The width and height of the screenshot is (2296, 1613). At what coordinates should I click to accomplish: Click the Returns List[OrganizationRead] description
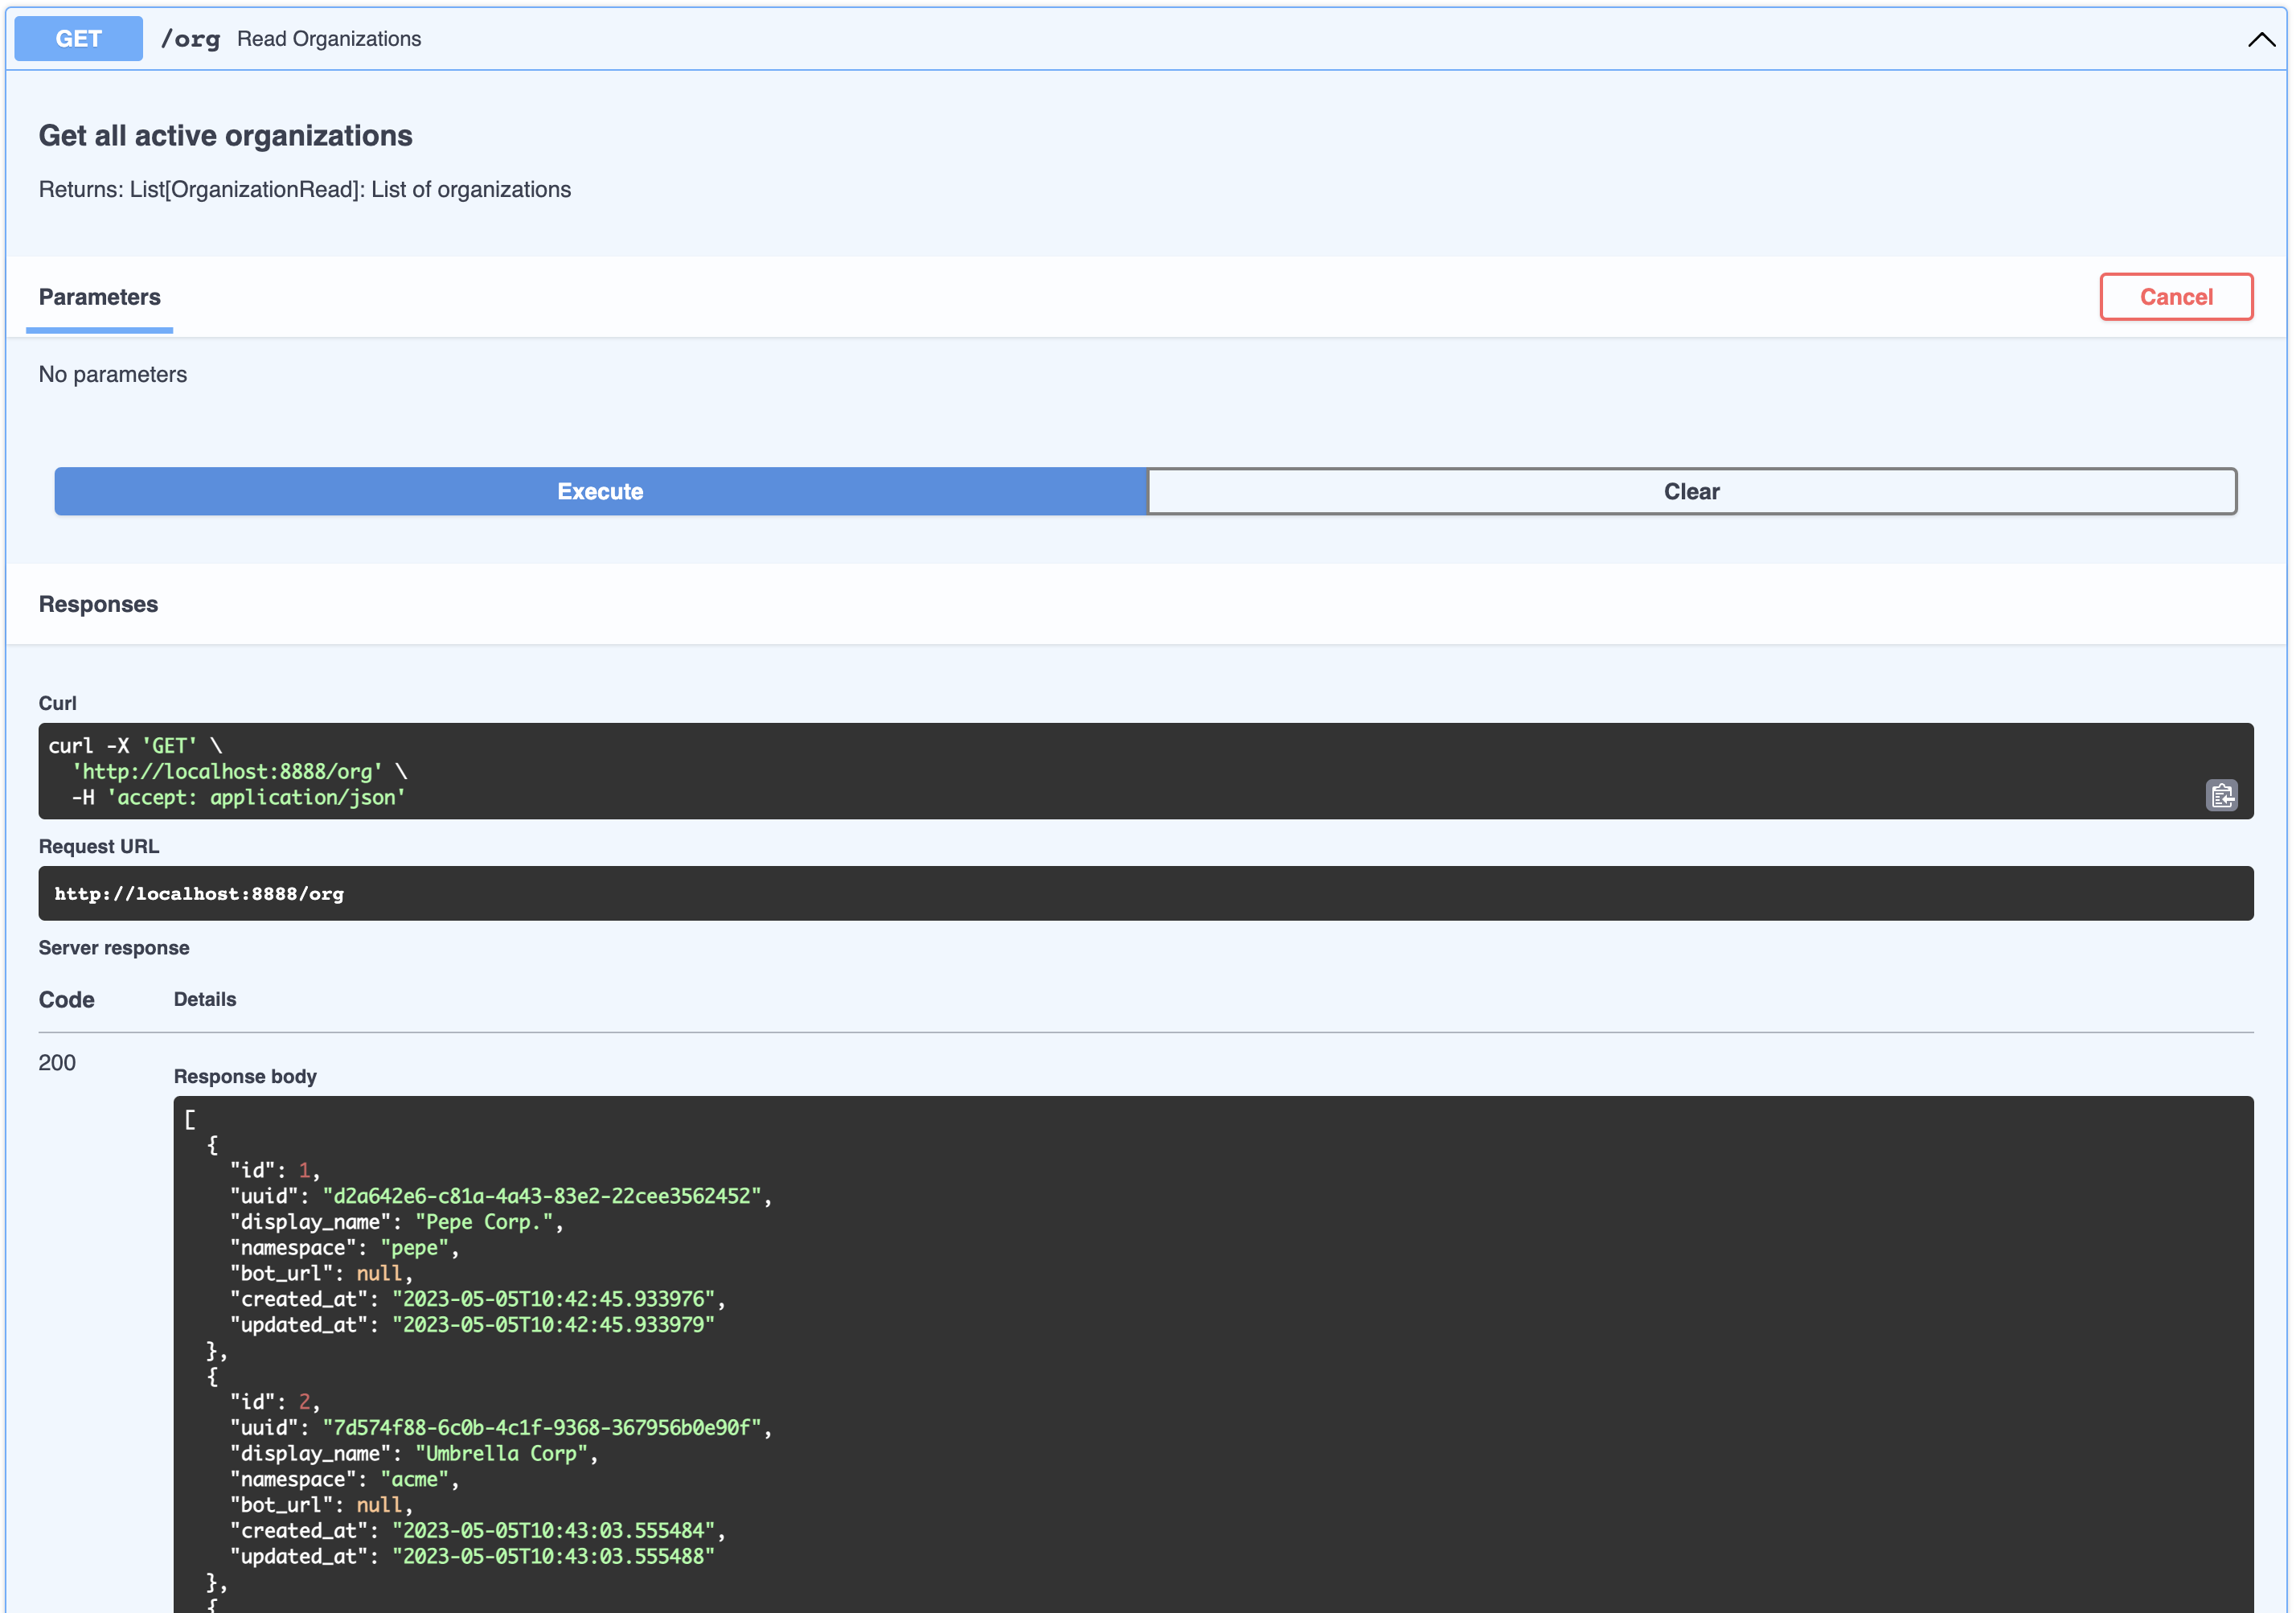tap(304, 189)
